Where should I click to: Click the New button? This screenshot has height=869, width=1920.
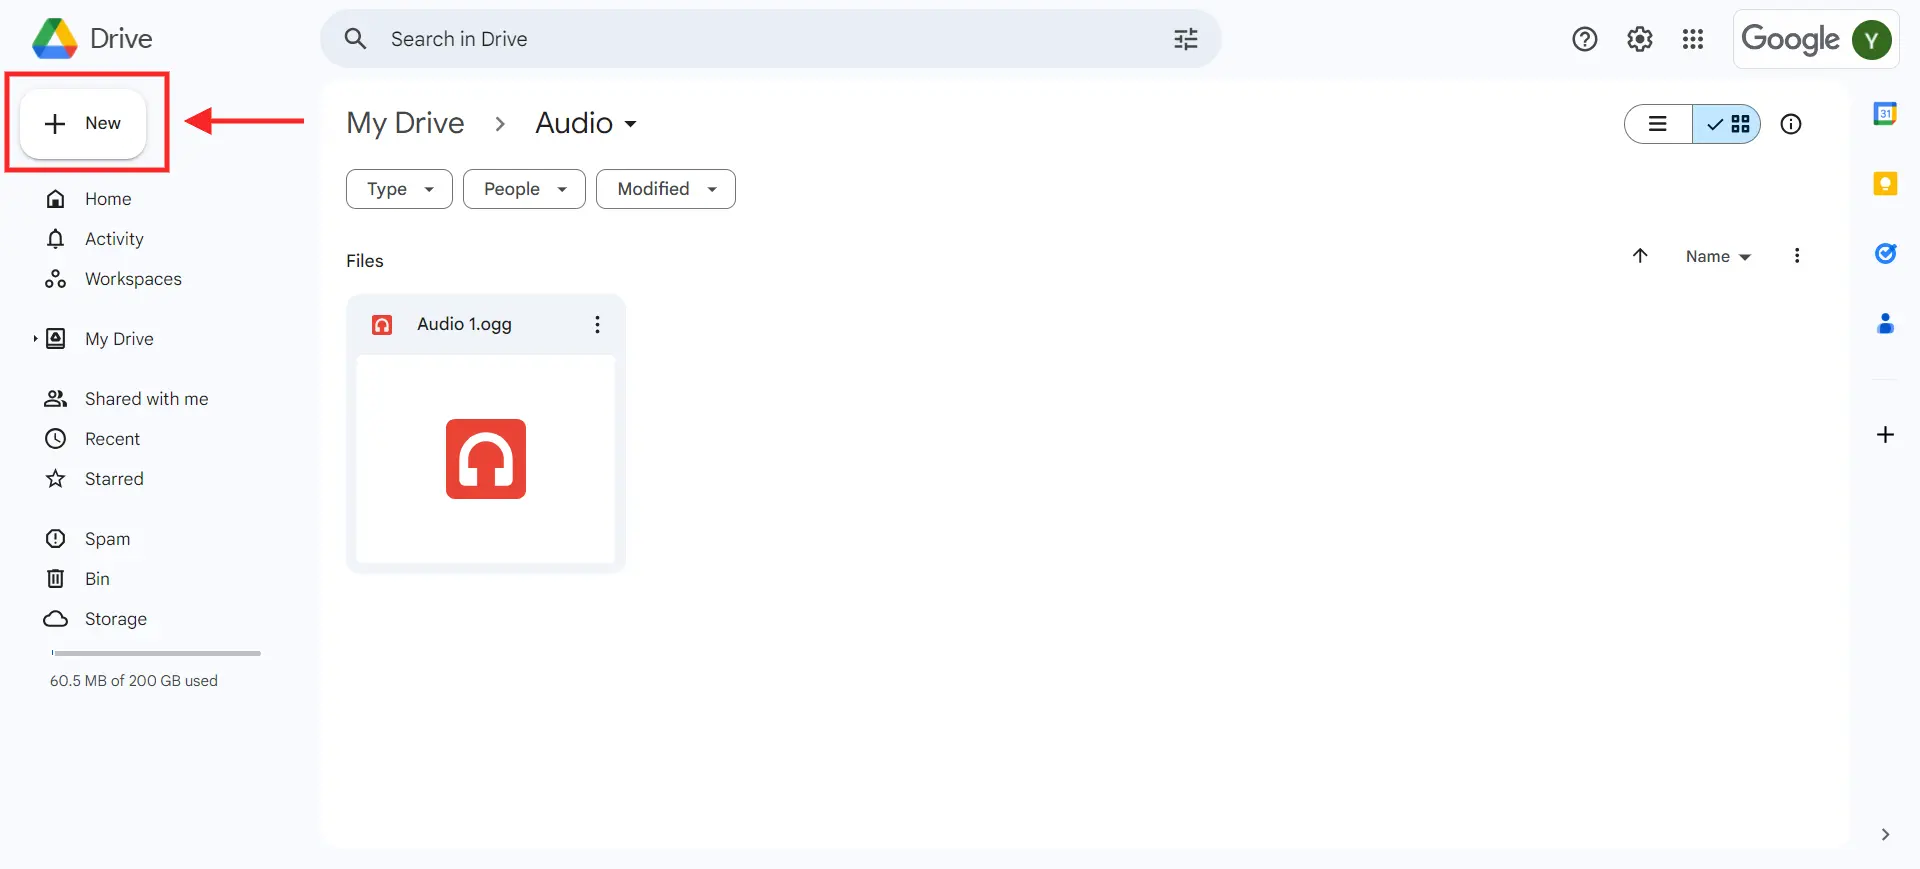[84, 123]
